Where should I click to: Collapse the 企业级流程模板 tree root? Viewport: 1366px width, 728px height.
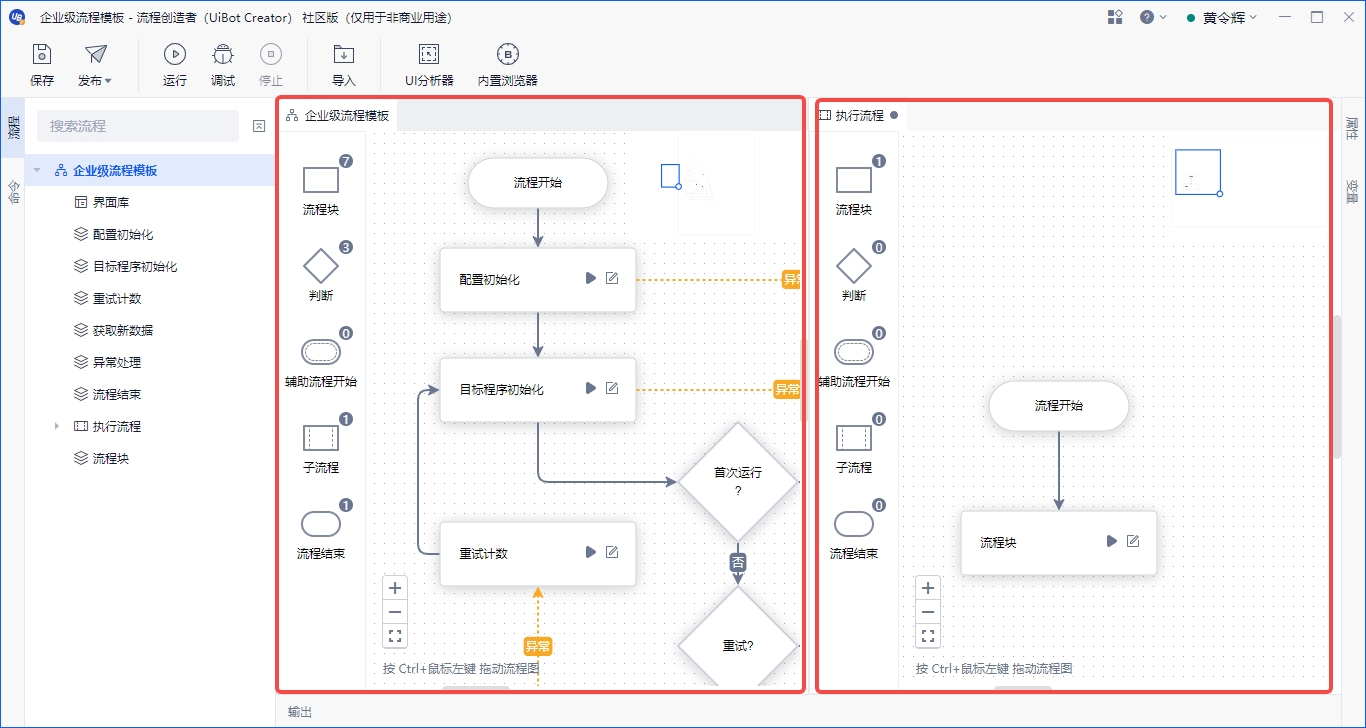37,170
